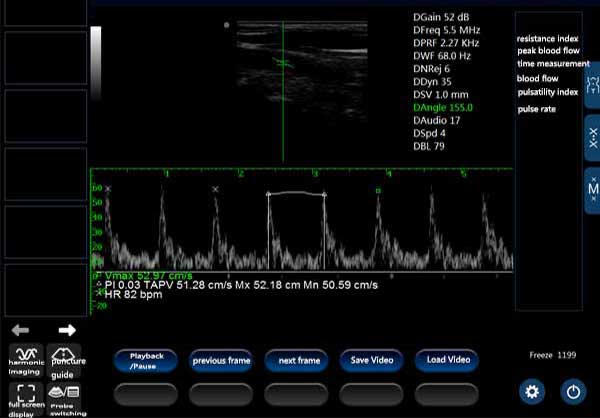
Task: Go to the previous frame
Action: tap(221, 360)
